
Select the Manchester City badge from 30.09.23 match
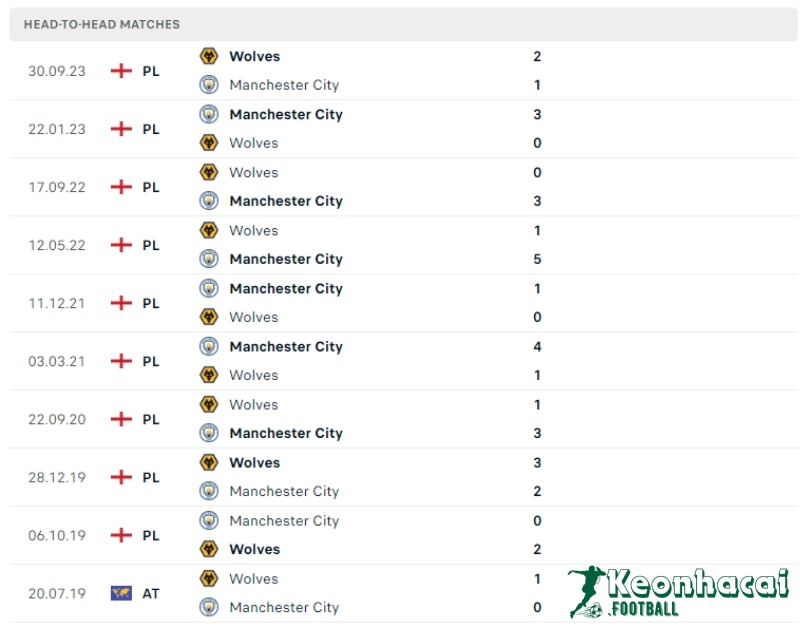(x=209, y=85)
